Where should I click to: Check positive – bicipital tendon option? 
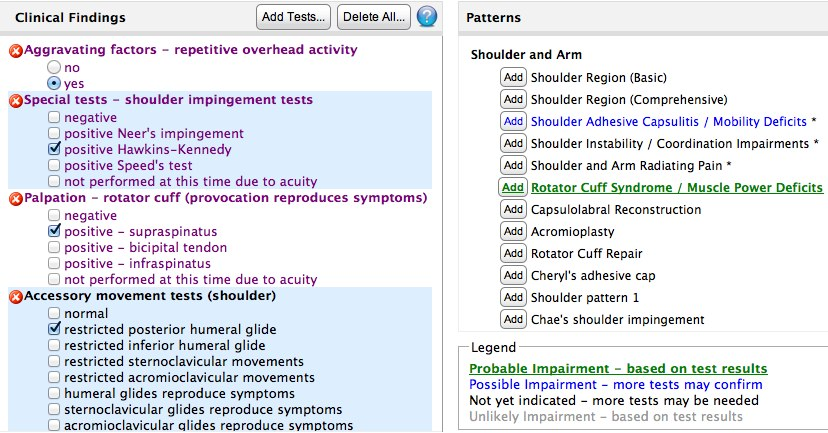click(55, 247)
